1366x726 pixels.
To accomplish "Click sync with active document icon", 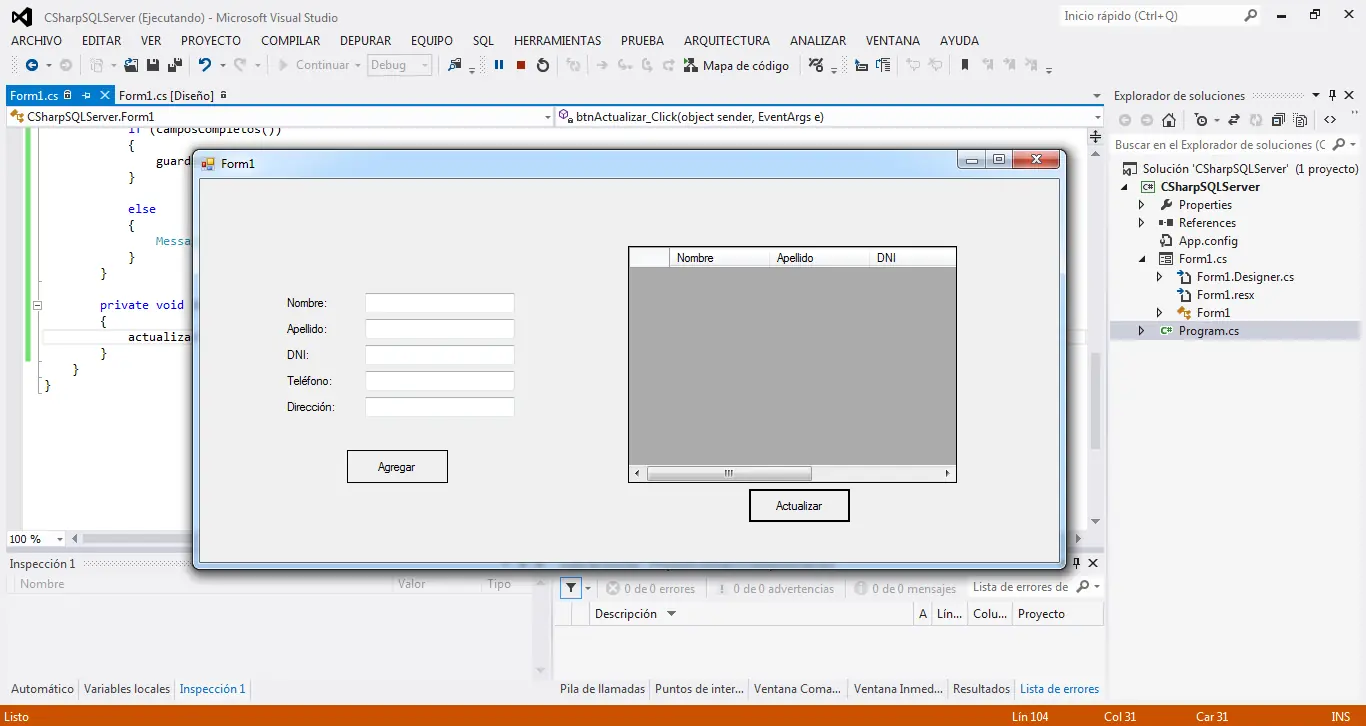I will point(1233,120).
